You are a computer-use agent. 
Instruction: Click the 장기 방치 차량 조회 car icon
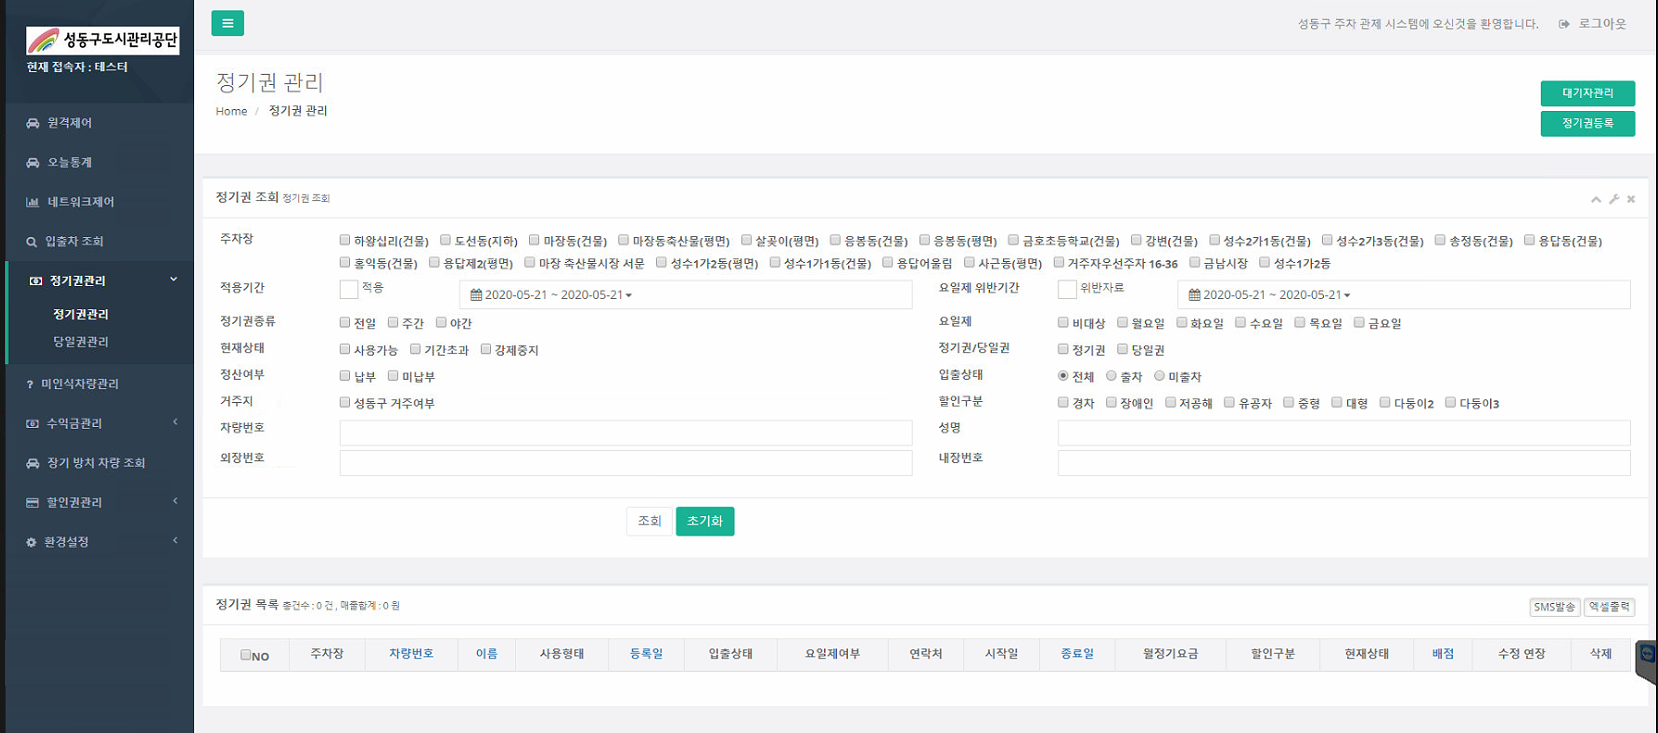coord(33,463)
